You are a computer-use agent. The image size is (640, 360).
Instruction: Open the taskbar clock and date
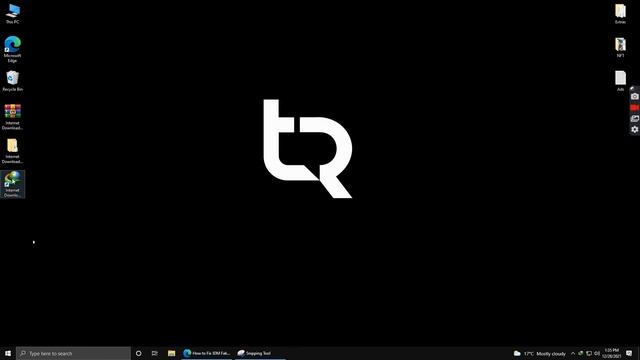(x=611, y=353)
